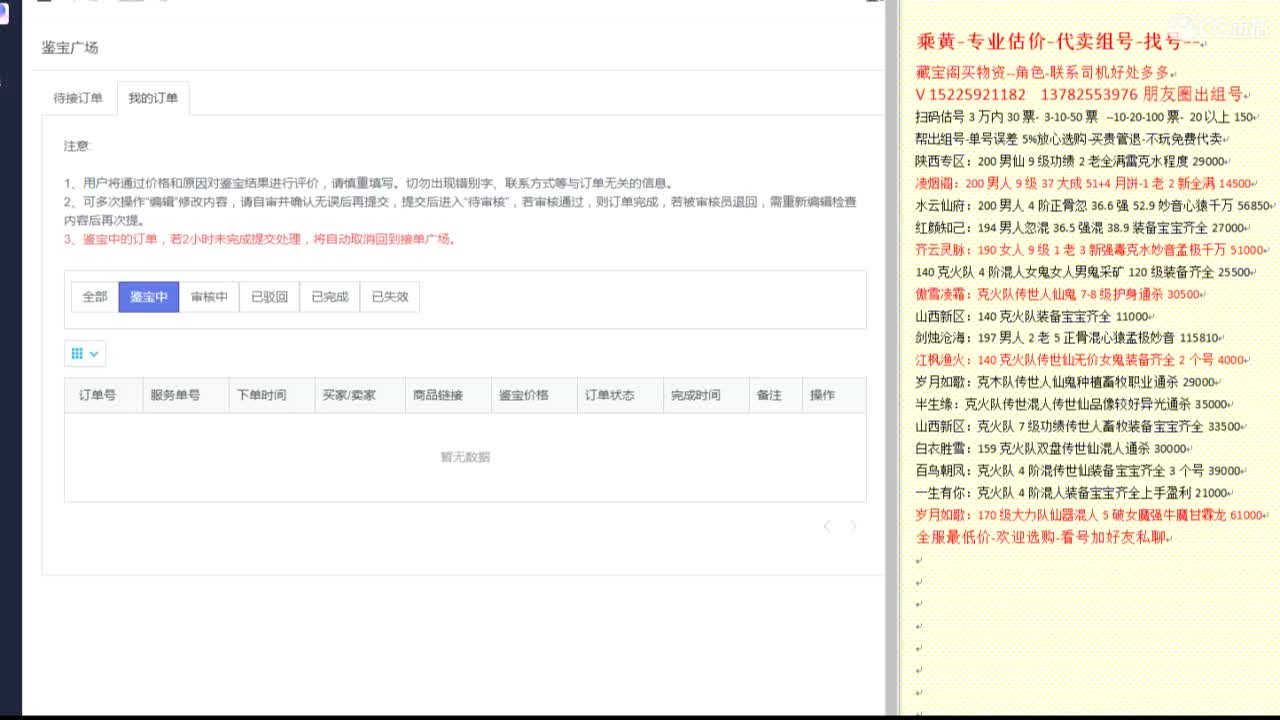Click the red 江枫渔火 listing line
Screen dimensions: 1280x720
pyautogui.click(x=1081, y=360)
